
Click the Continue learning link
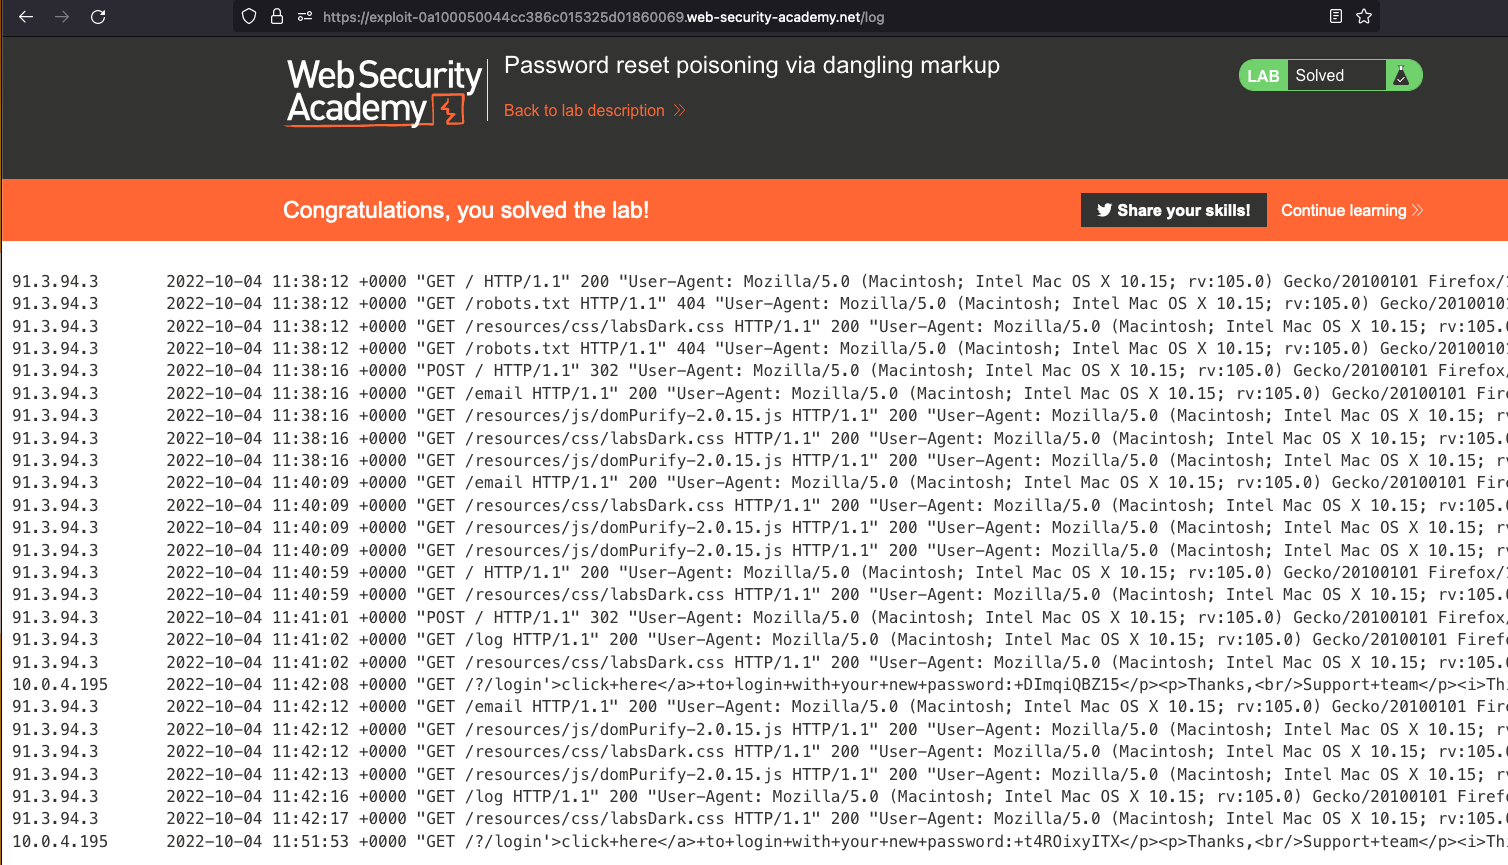[x=1343, y=210]
